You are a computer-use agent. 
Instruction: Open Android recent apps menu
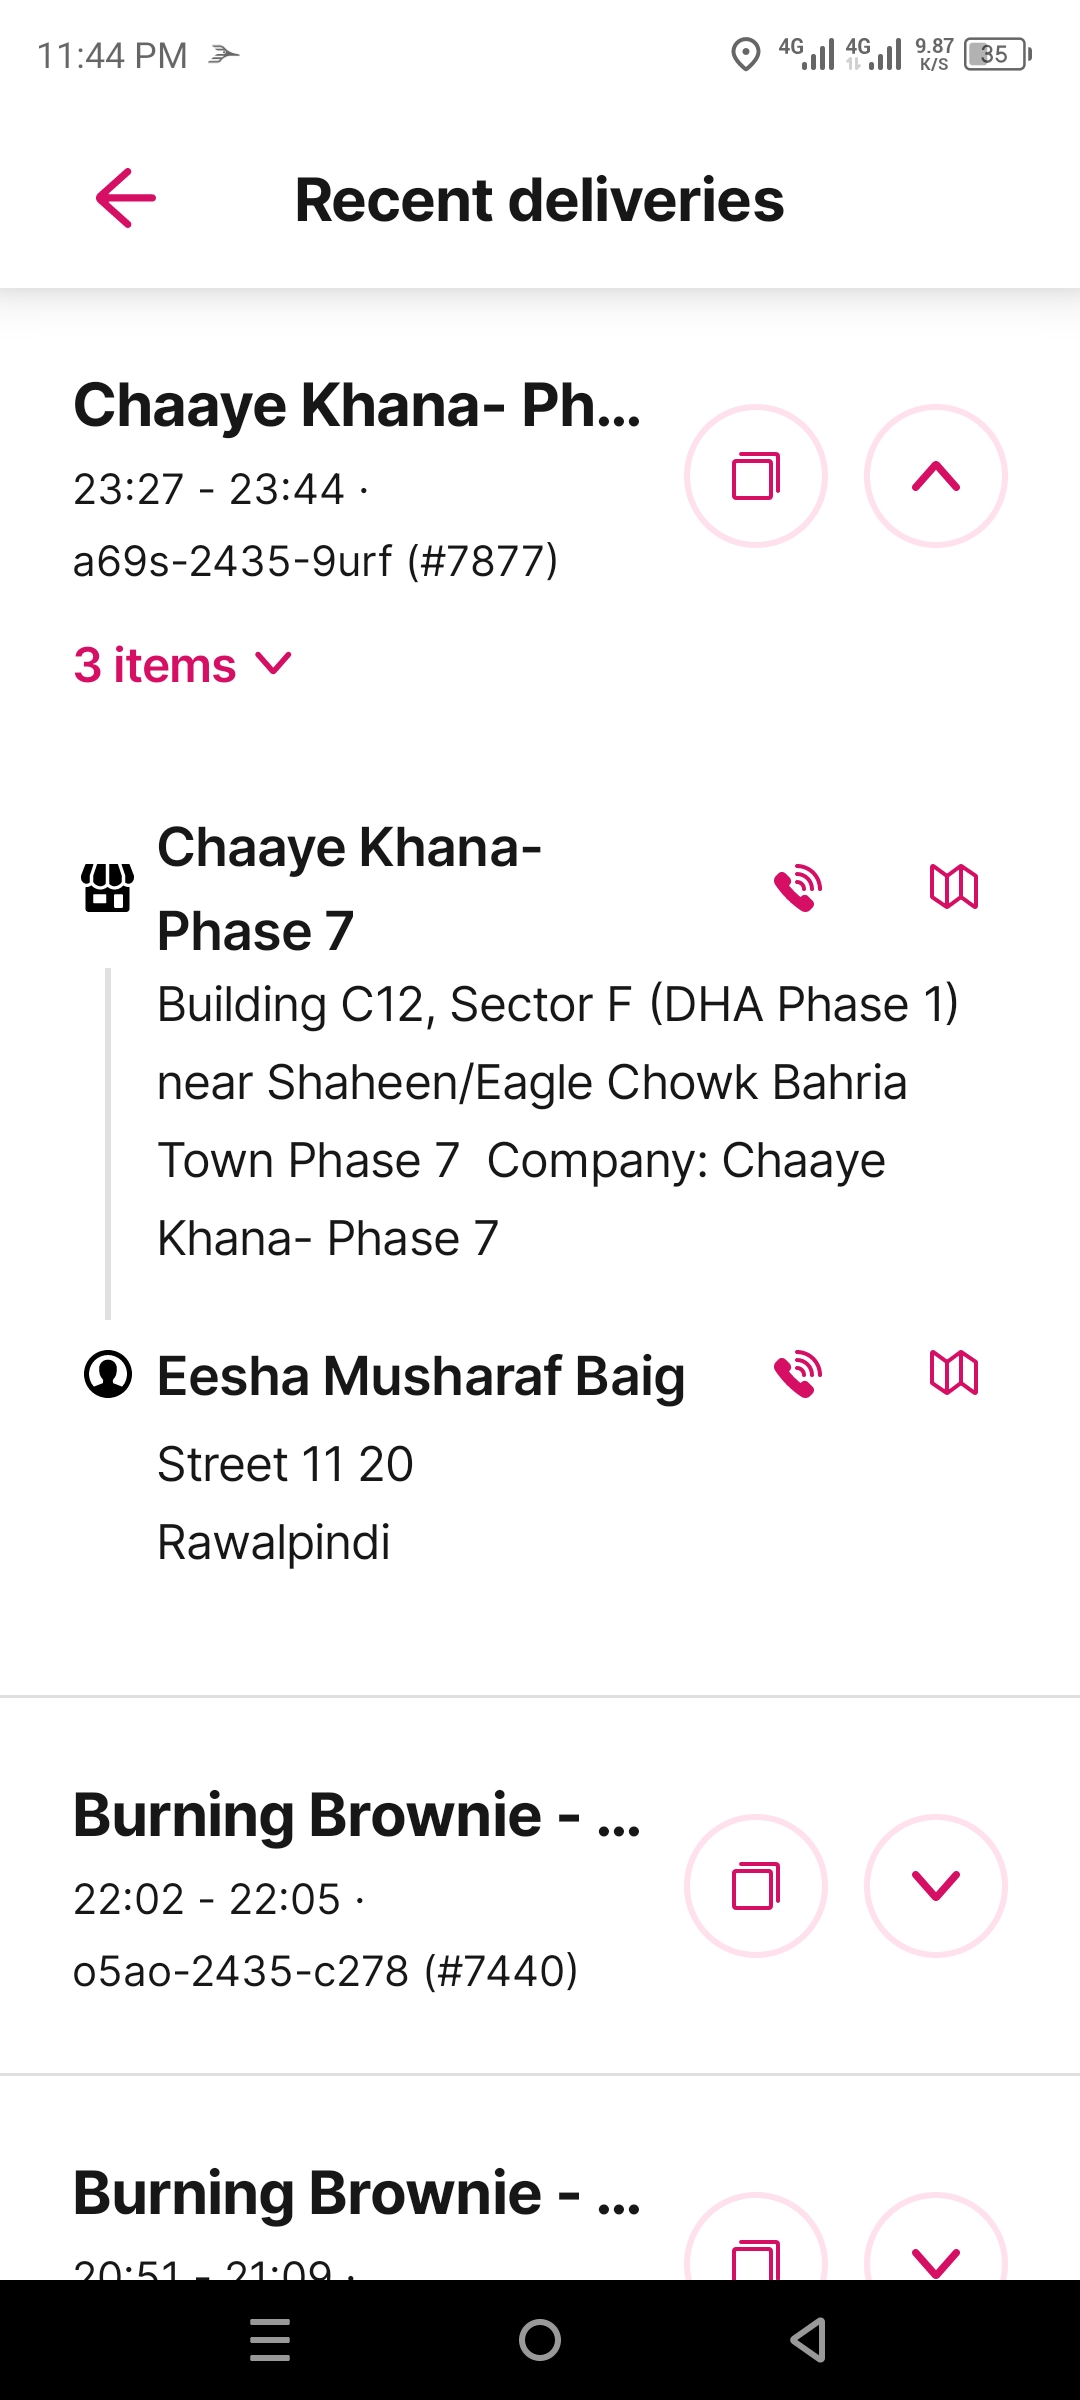tap(270, 2340)
